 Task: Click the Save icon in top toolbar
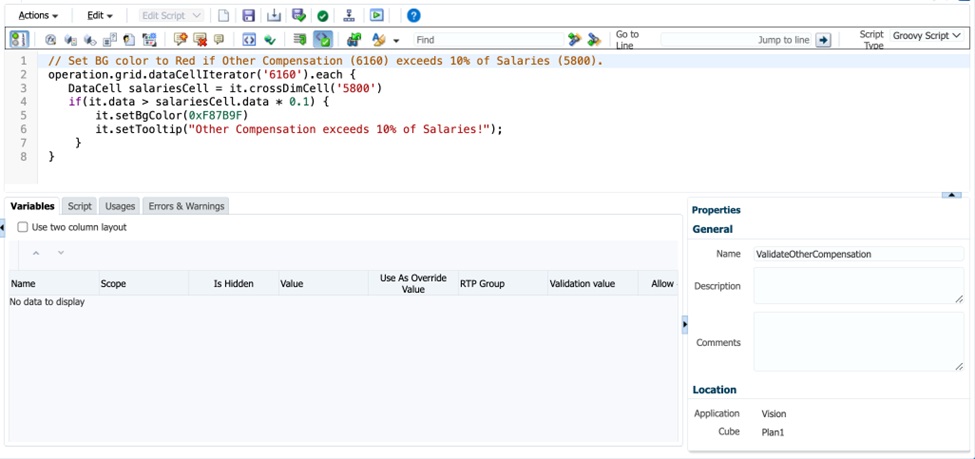tap(248, 16)
